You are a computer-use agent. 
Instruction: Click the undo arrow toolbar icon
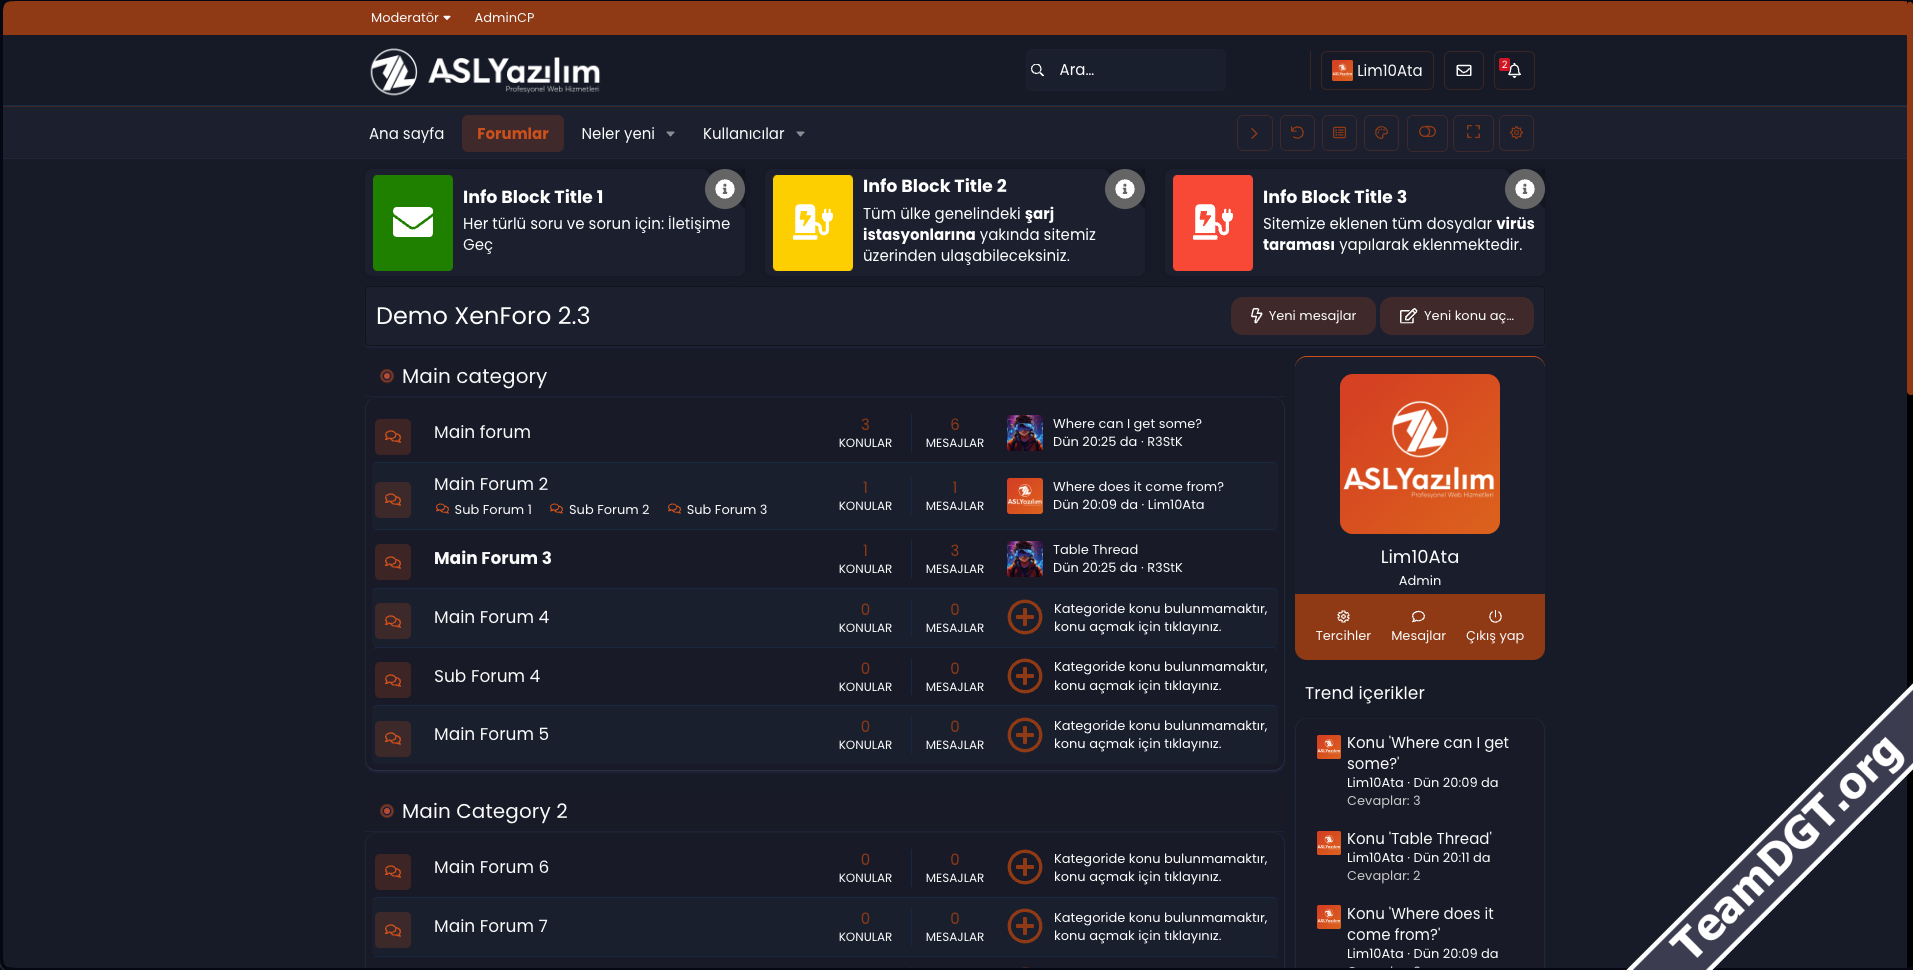pos(1297,133)
